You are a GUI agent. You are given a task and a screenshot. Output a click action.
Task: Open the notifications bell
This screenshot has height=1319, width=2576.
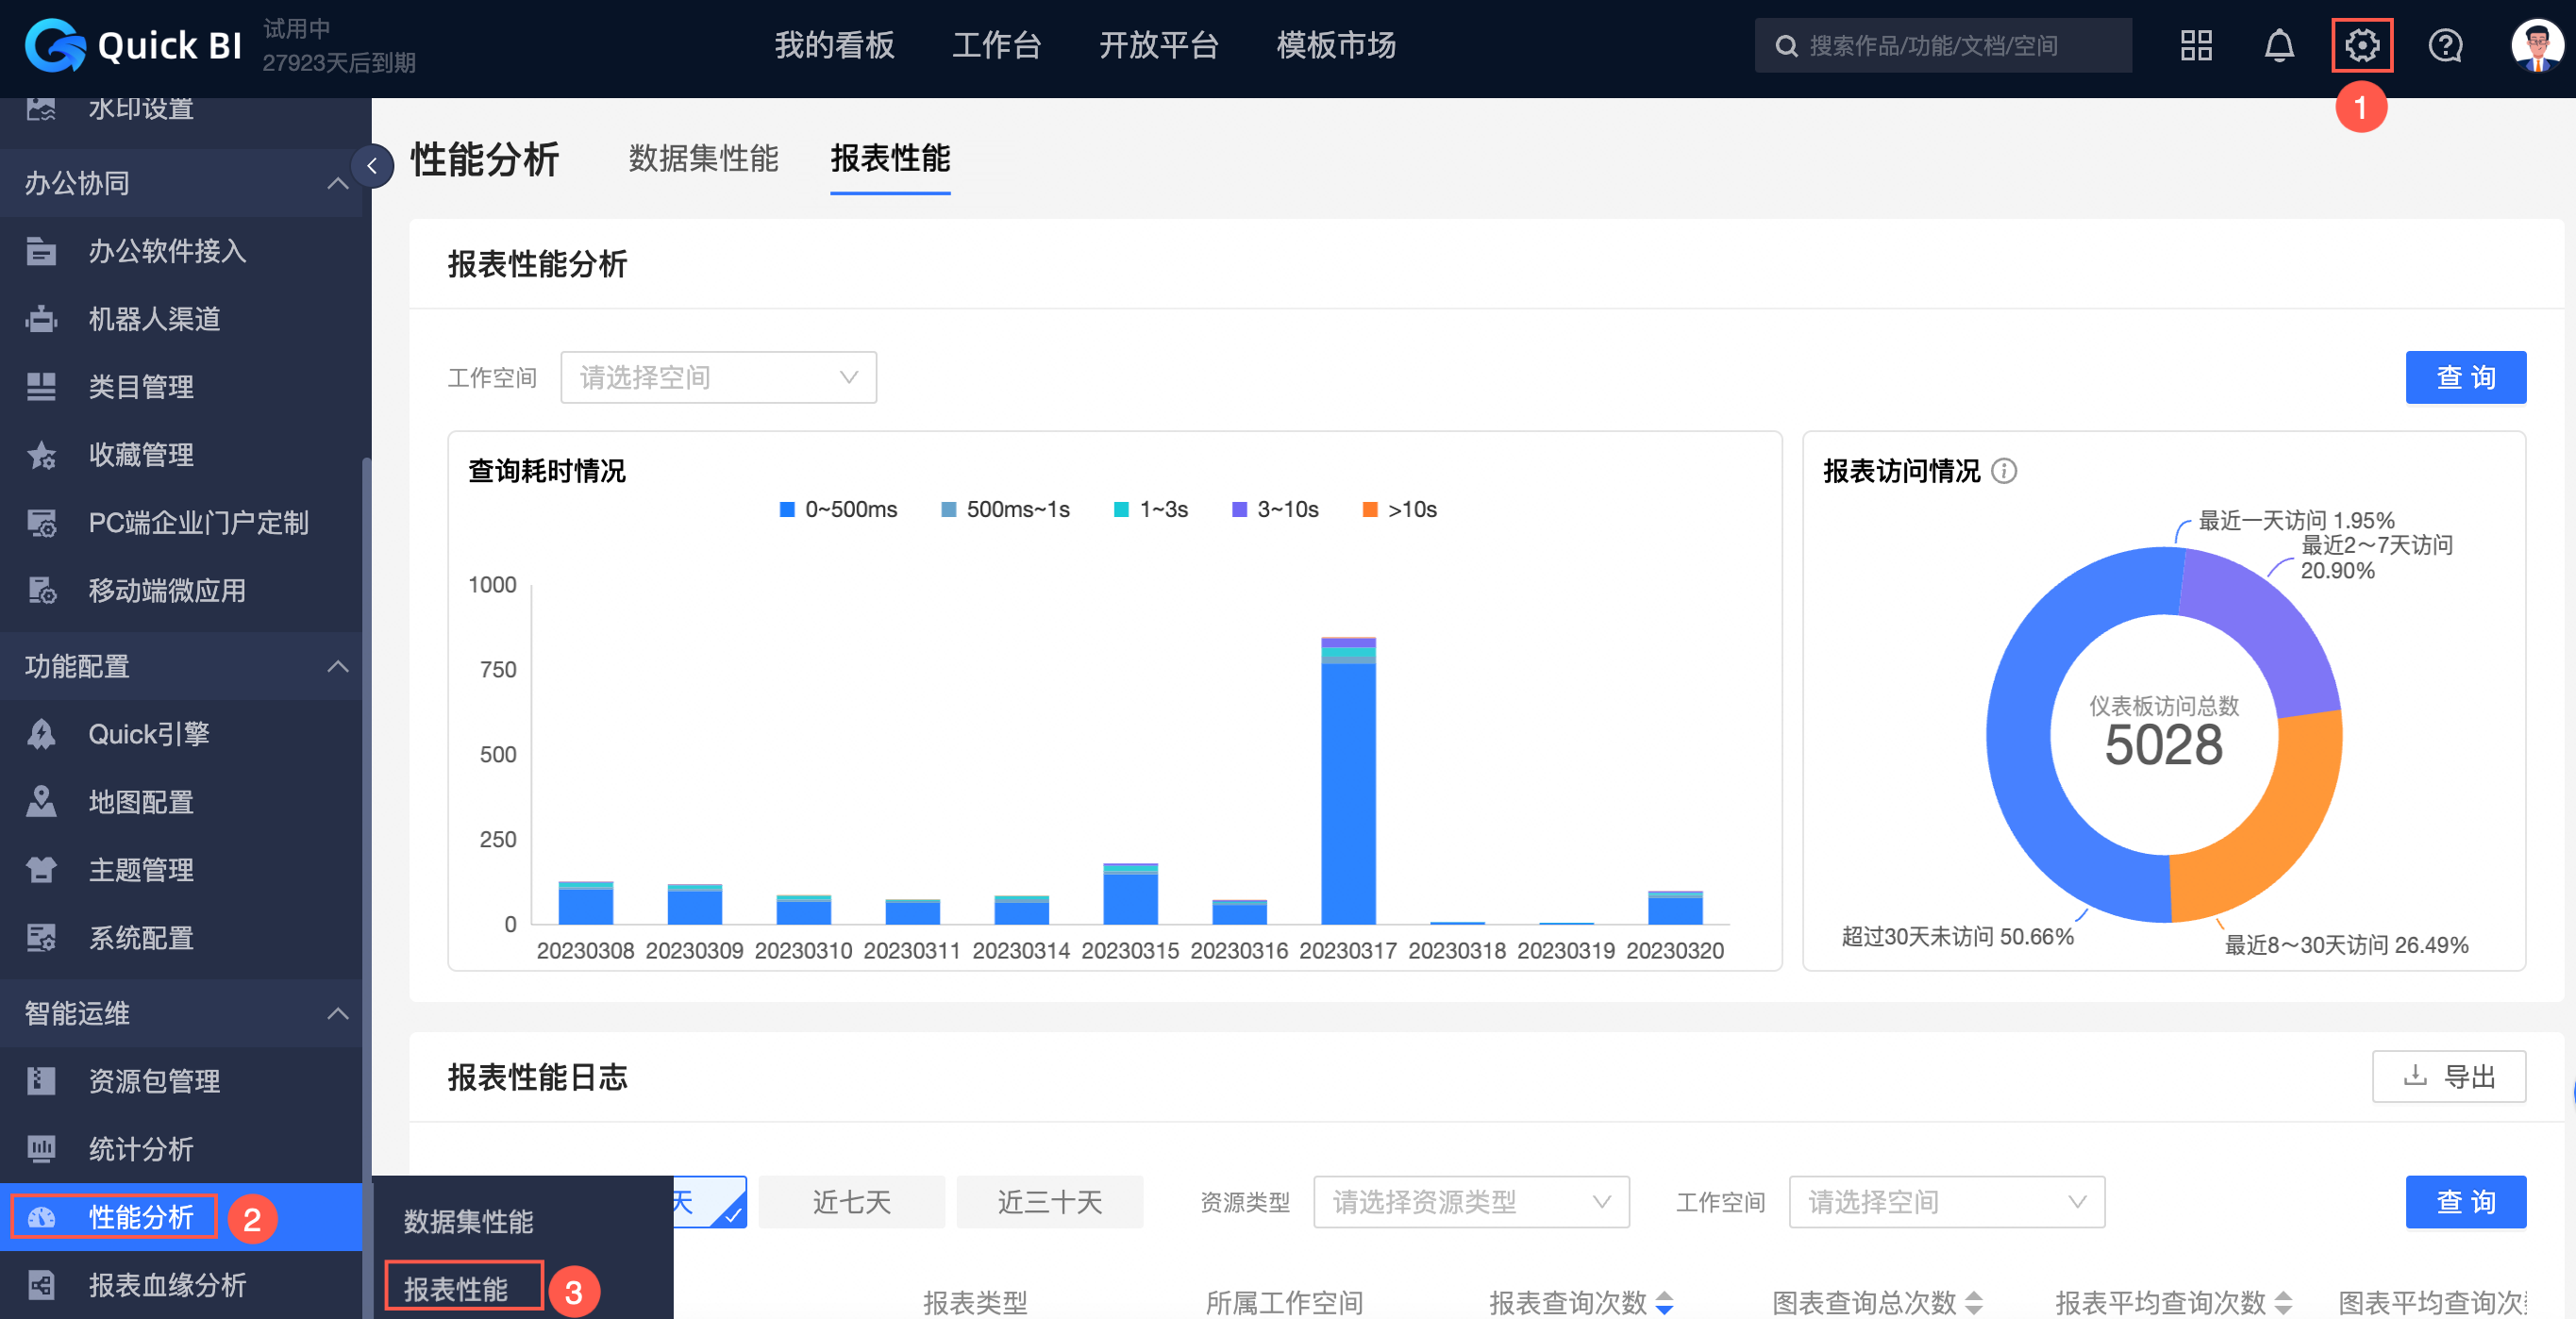click(2278, 45)
